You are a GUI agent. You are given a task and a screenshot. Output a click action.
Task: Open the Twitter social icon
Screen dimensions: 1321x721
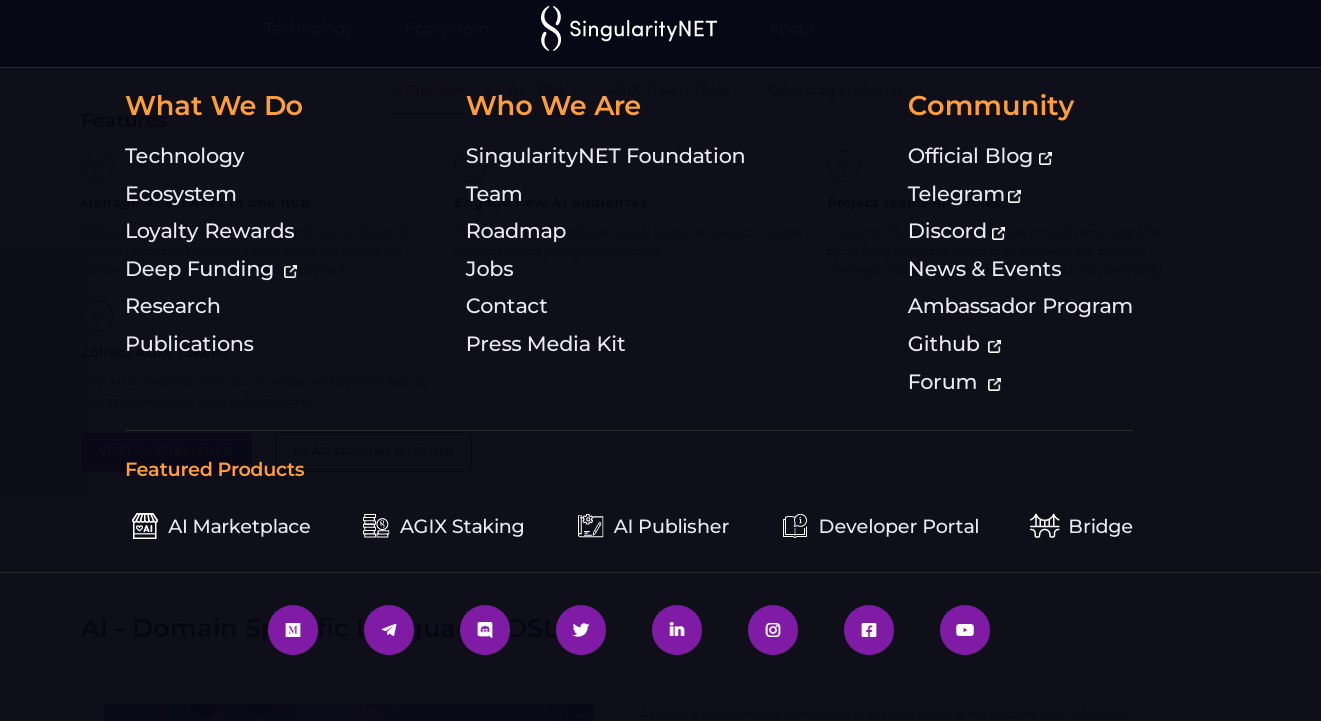[581, 630]
